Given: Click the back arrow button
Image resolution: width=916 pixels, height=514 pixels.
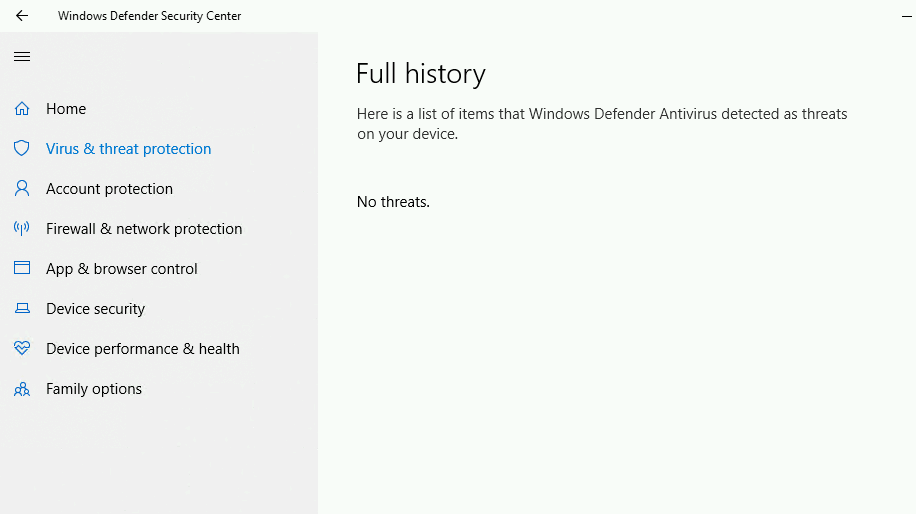Looking at the screenshot, I should (x=22, y=16).
